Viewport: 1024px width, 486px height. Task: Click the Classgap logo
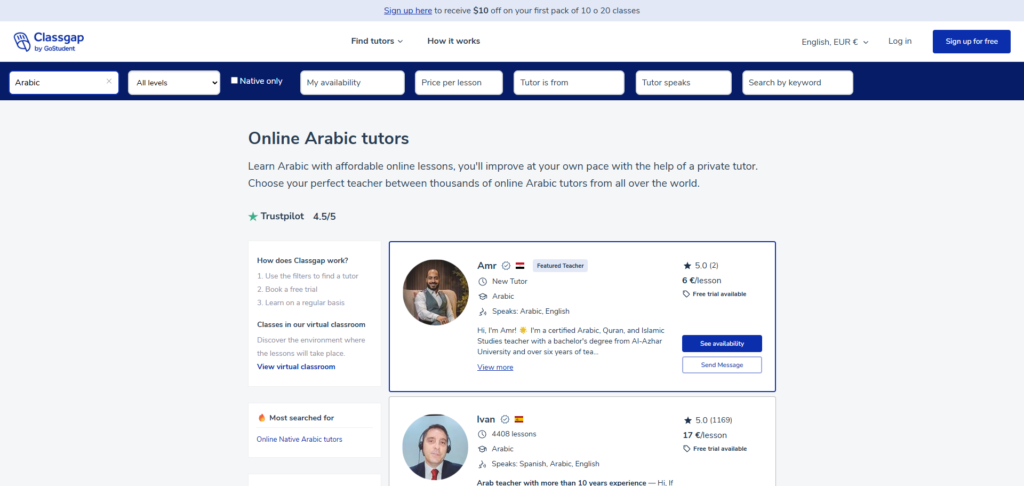point(46,41)
